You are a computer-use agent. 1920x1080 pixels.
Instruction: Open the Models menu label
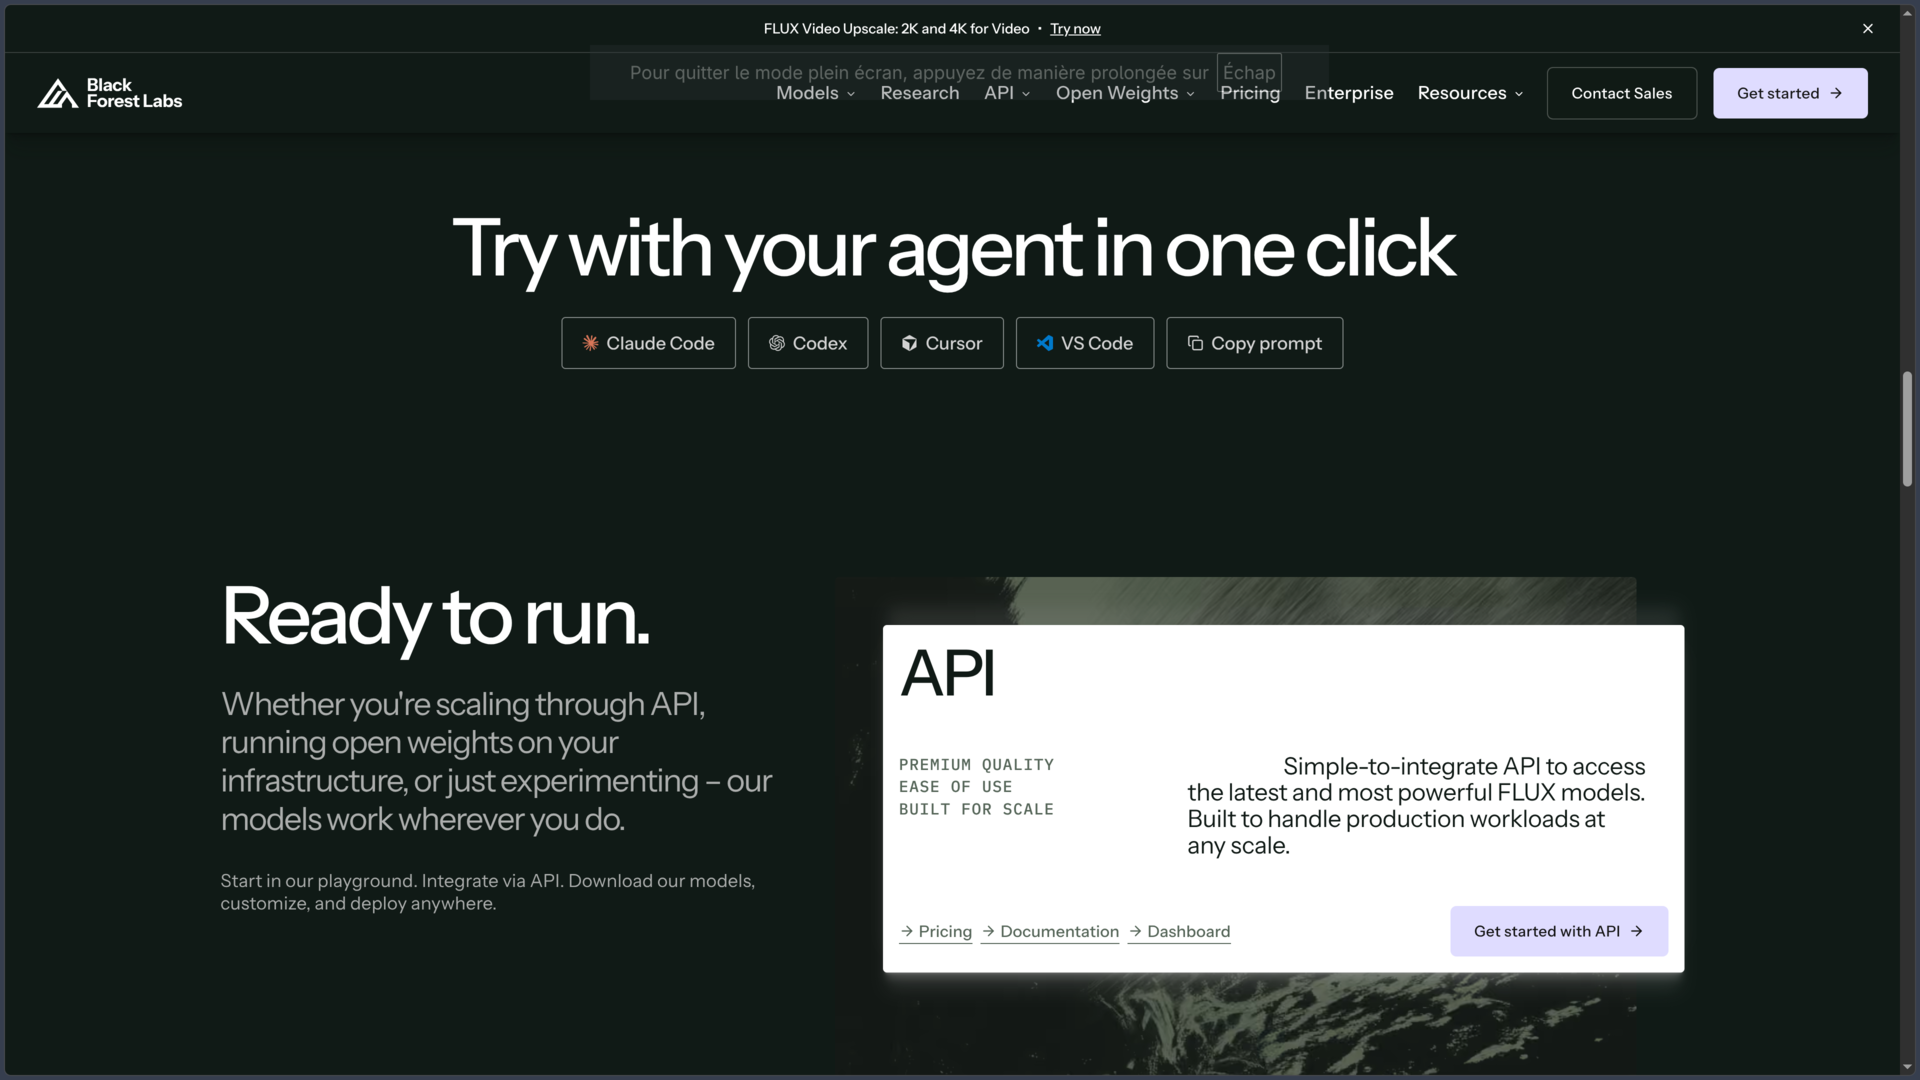point(807,93)
